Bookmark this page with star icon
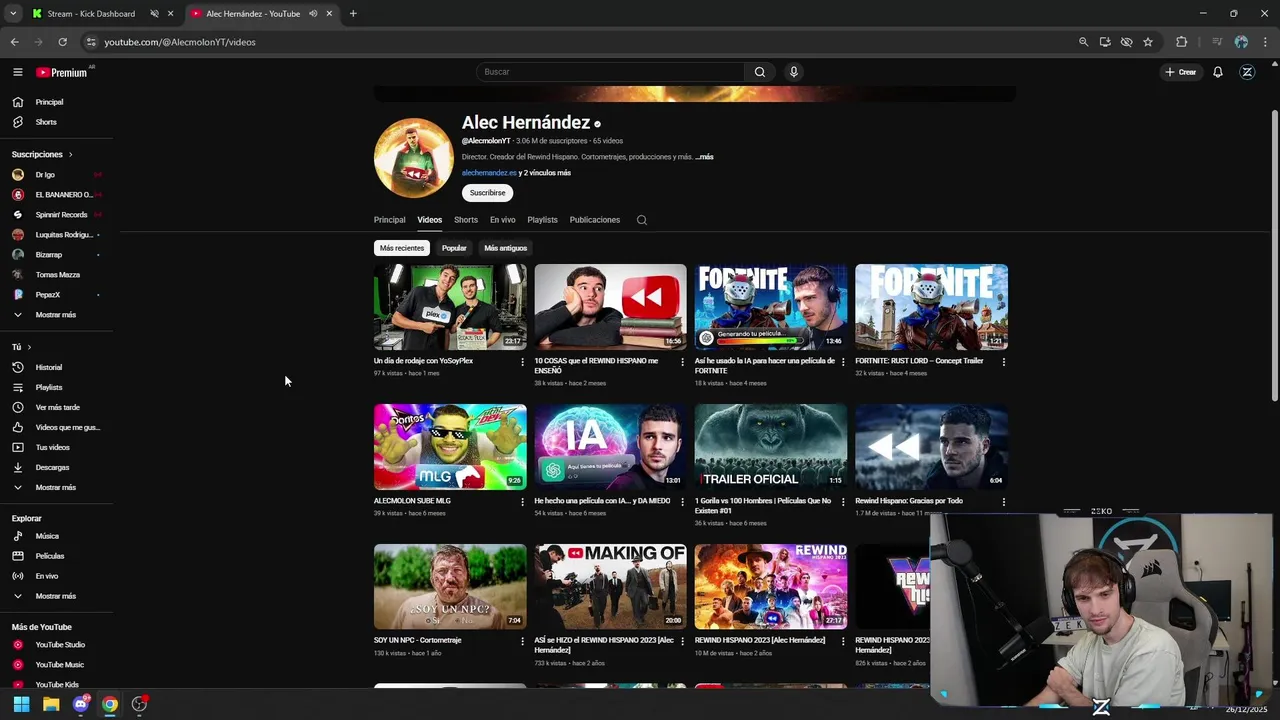Viewport: 1280px width, 720px height. [x=1148, y=42]
